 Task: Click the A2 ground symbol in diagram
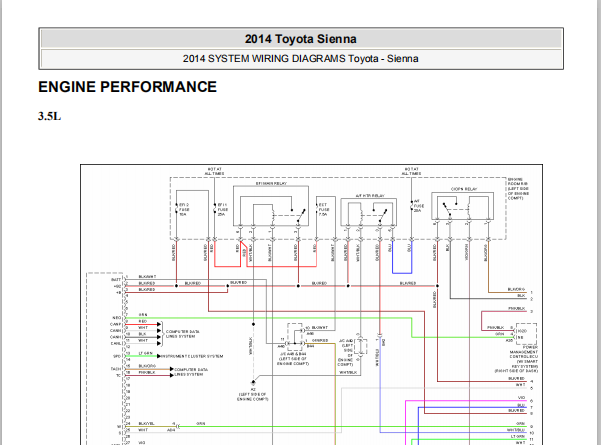[x=253, y=382]
